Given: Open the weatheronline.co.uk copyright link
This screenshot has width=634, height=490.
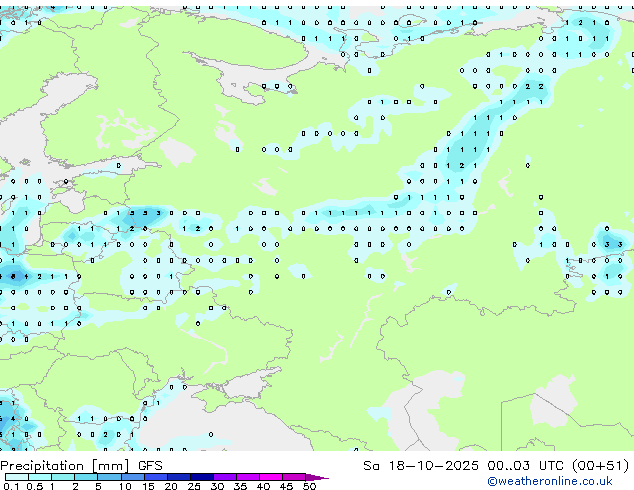Looking at the screenshot, I should [x=549, y=481].
